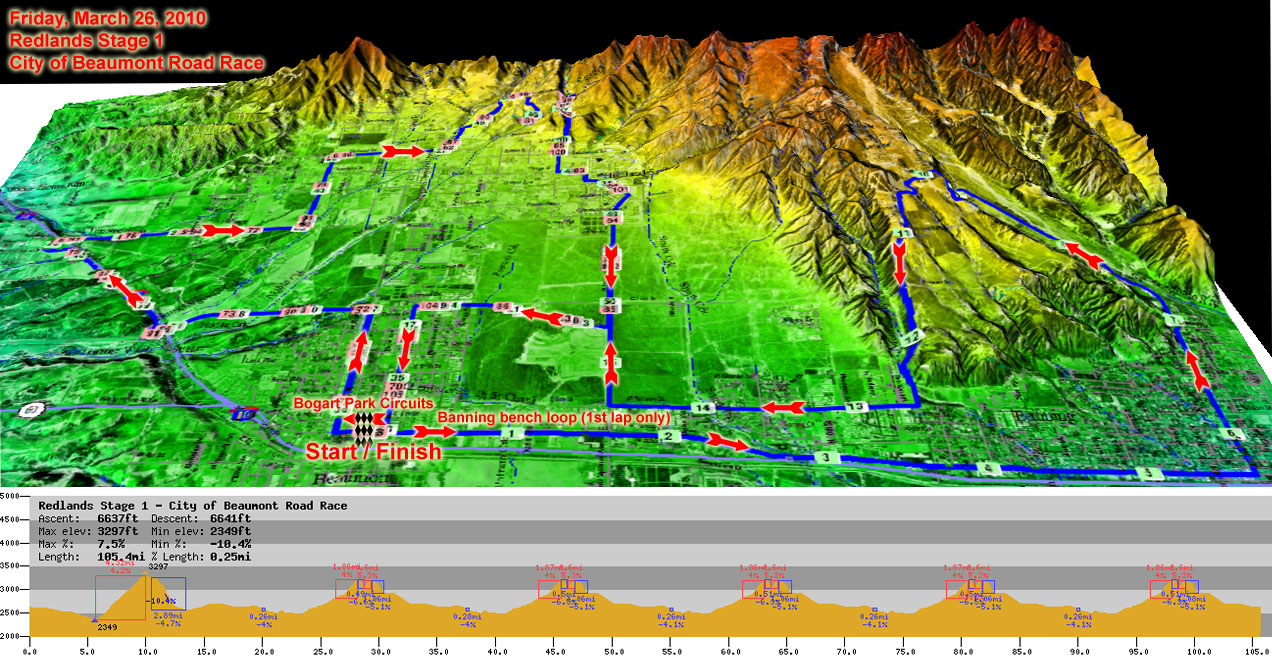Image resolution: width=1272 pixels, height=659 pixels.
Task: Click the red Start / Finish text
Action: click(x=372, y=453)
